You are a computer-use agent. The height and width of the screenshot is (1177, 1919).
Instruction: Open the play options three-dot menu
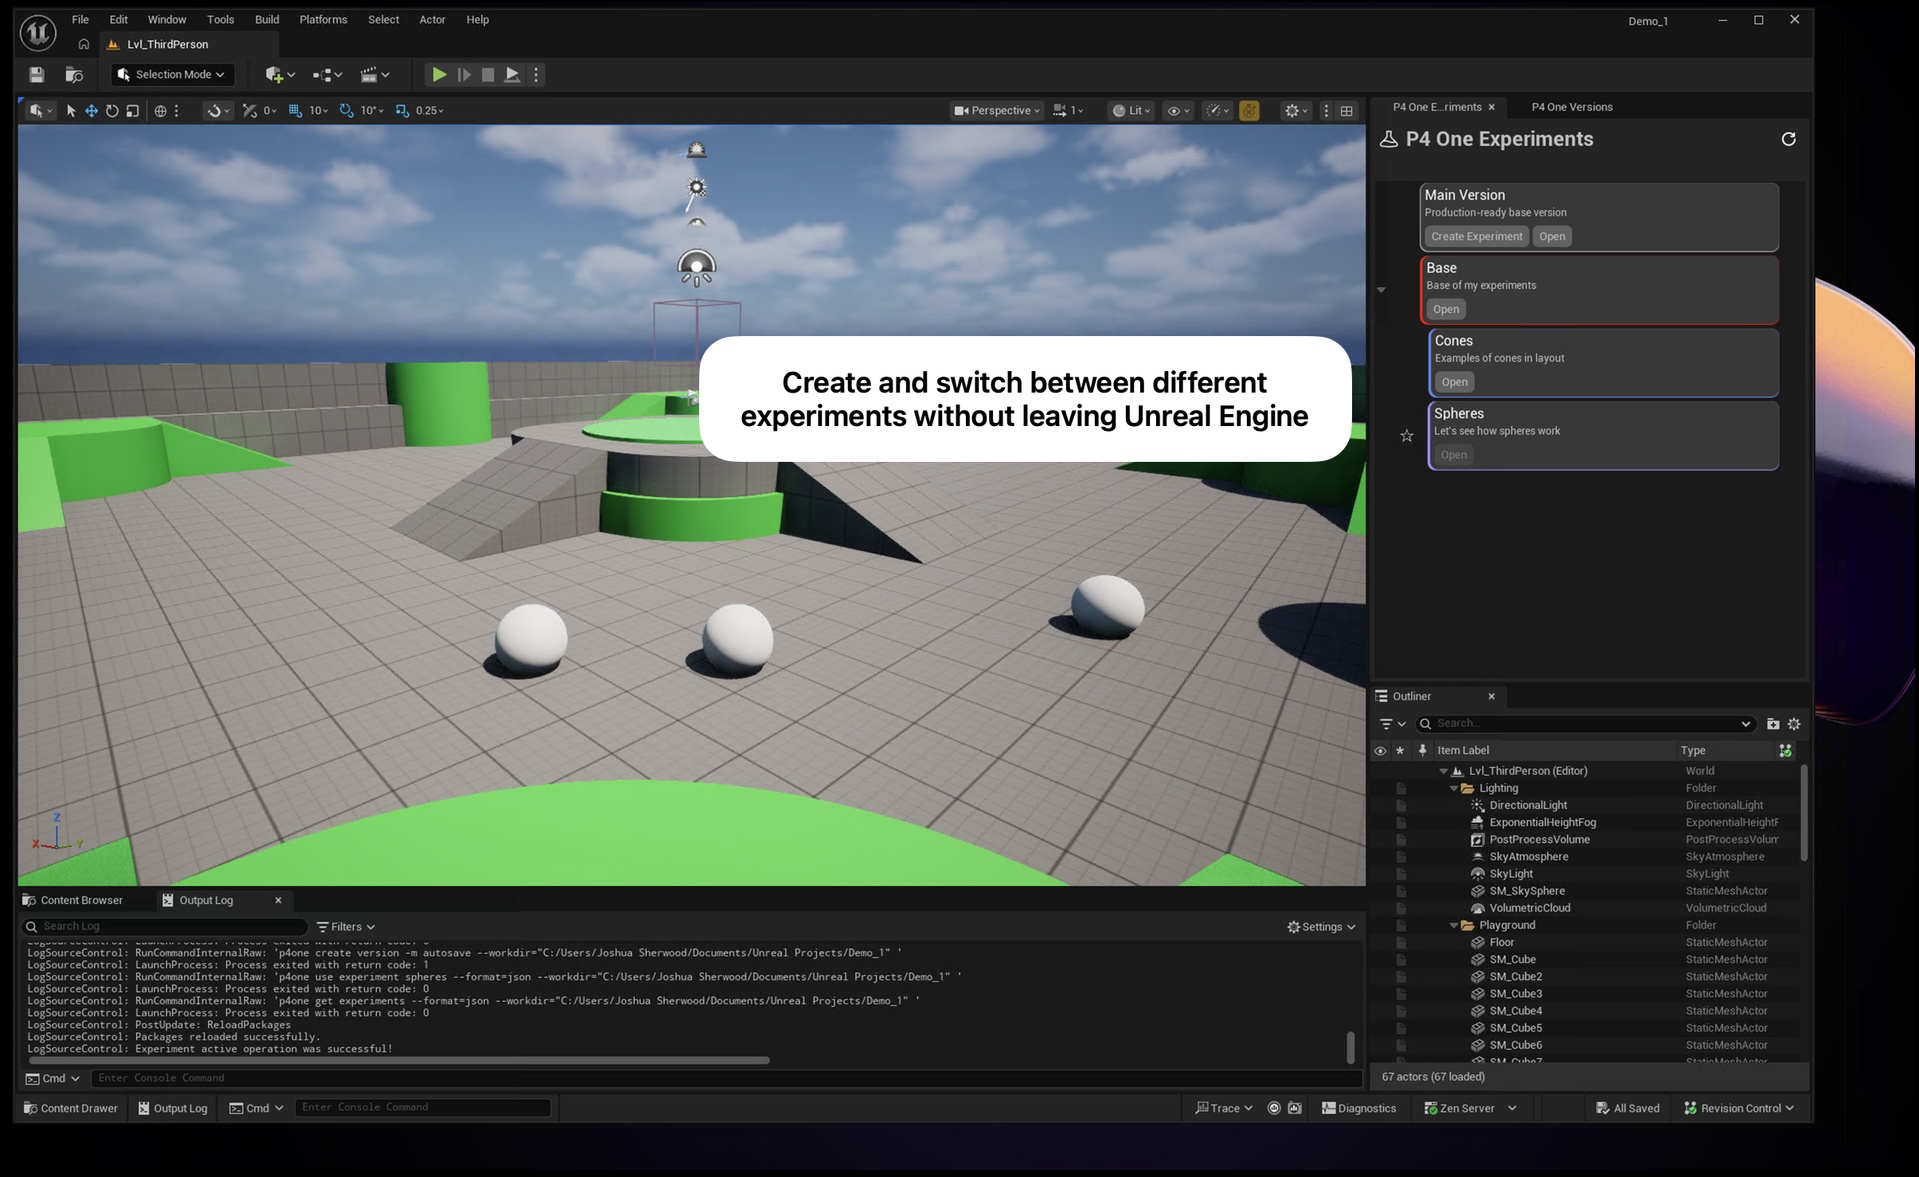tap(536, 74)
